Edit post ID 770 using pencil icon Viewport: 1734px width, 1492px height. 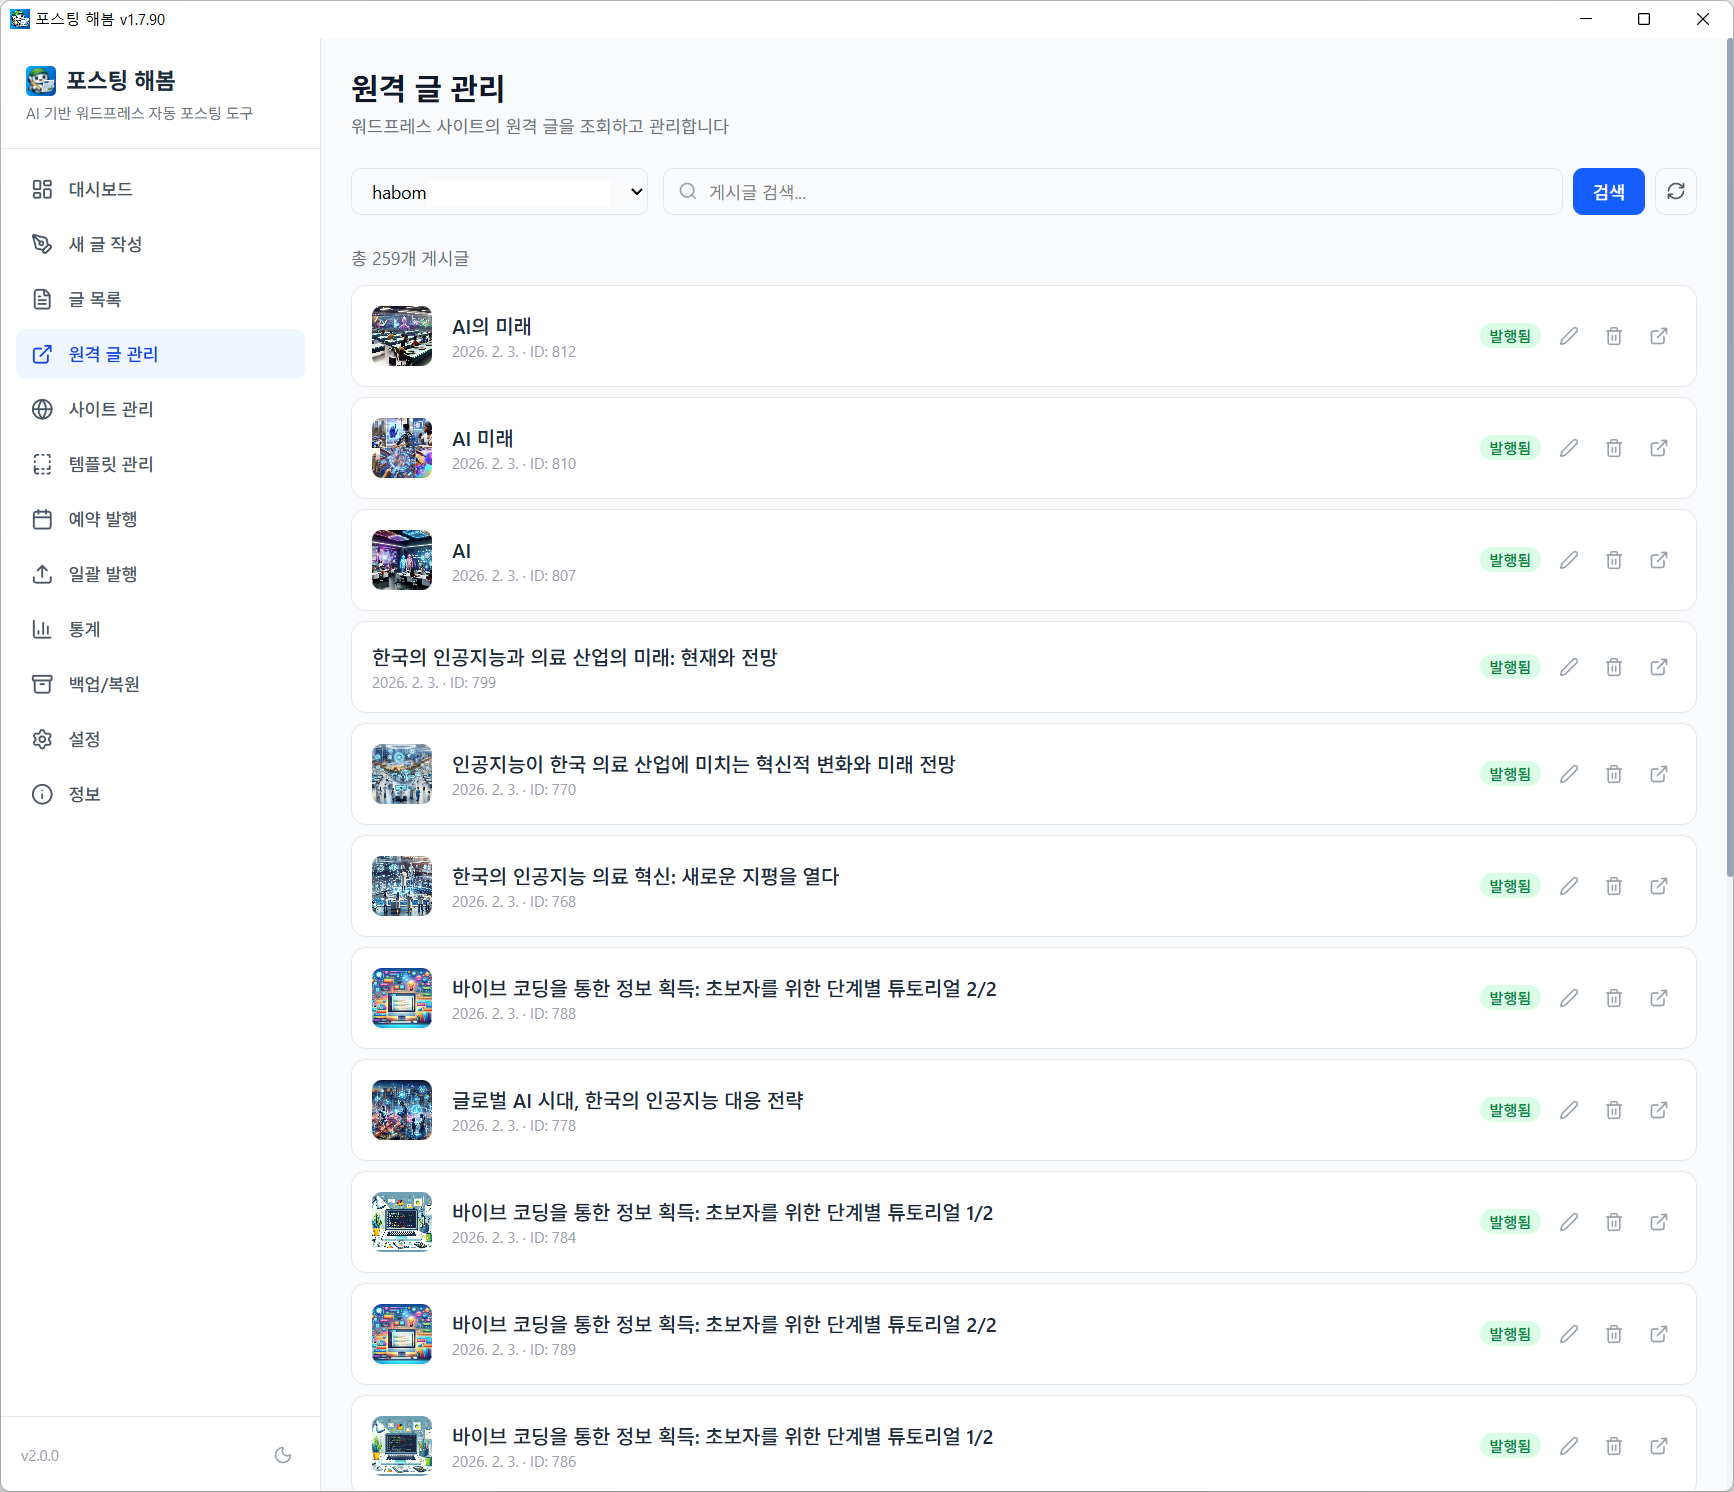1569,774
